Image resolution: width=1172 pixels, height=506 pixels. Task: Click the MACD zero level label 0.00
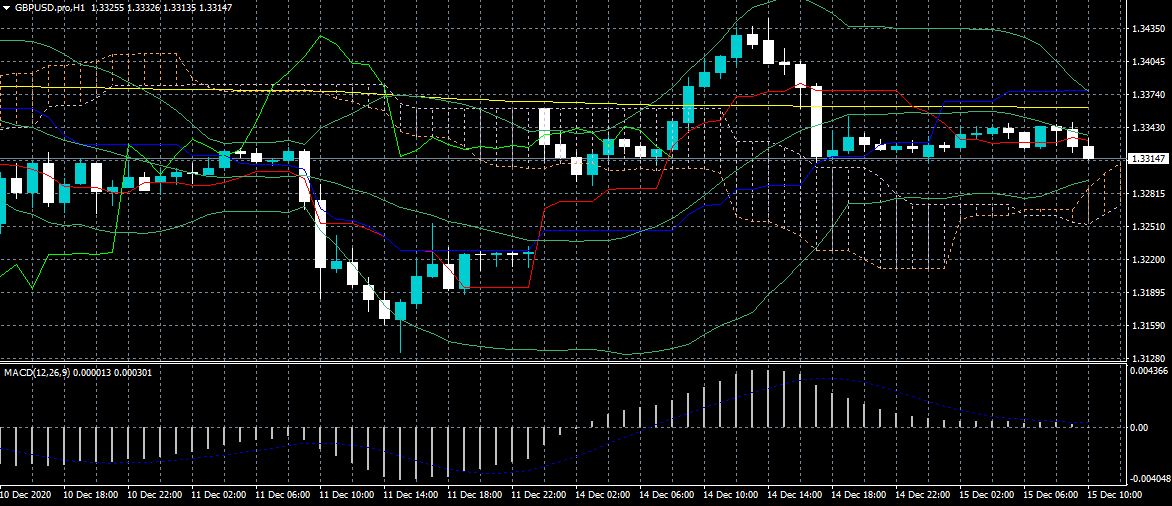(1139, 427)
